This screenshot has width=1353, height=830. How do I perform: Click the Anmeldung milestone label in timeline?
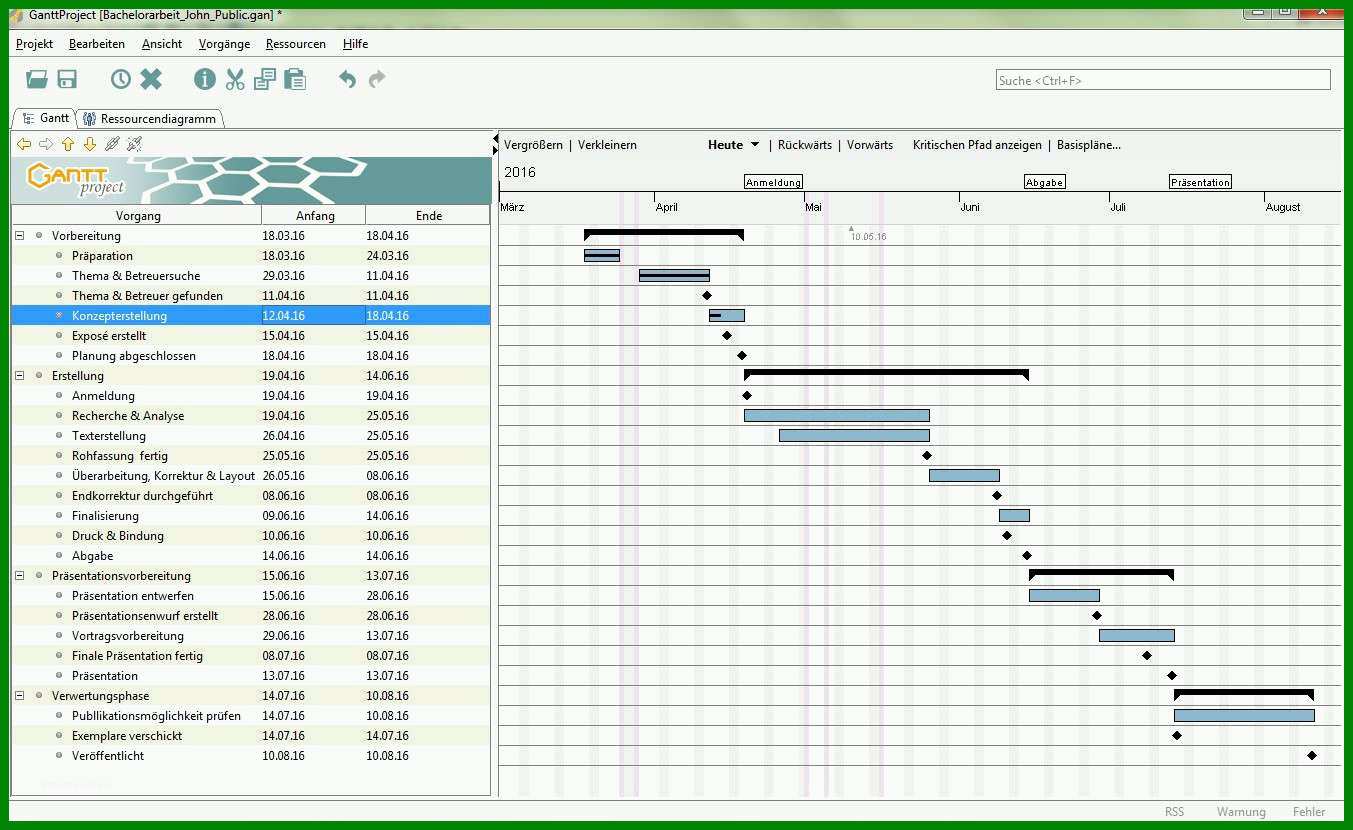tap(773, 182)
